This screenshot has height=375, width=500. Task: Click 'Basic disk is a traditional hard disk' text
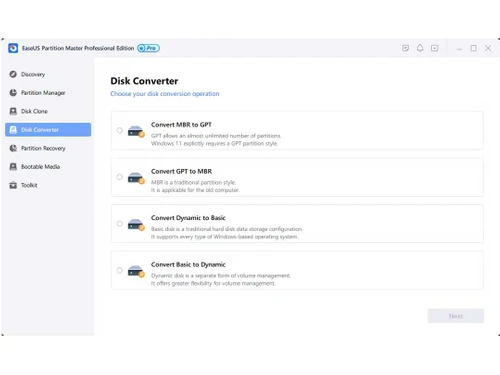click(227, 229)
